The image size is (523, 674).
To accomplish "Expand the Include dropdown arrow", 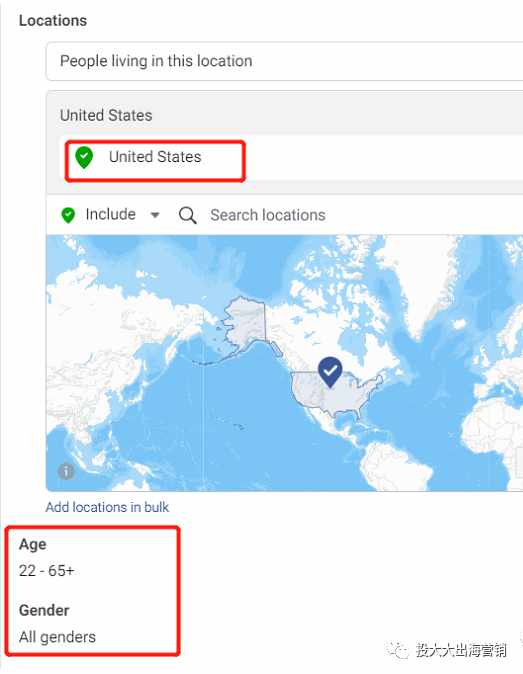I will pos(155,214).
